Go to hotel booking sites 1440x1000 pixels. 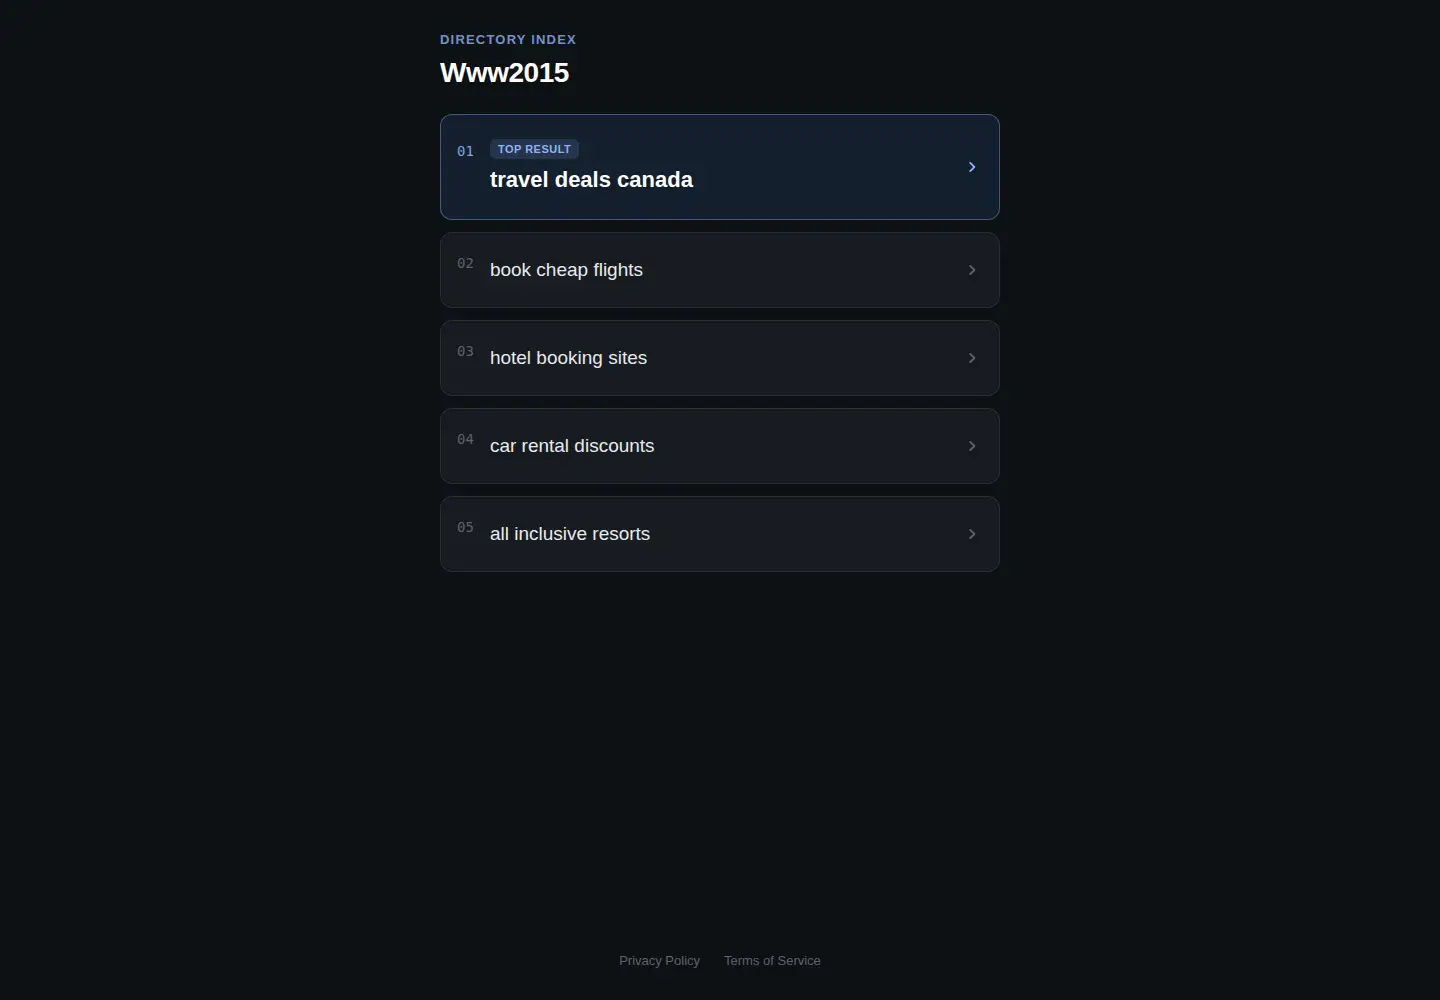pos(720,358)
